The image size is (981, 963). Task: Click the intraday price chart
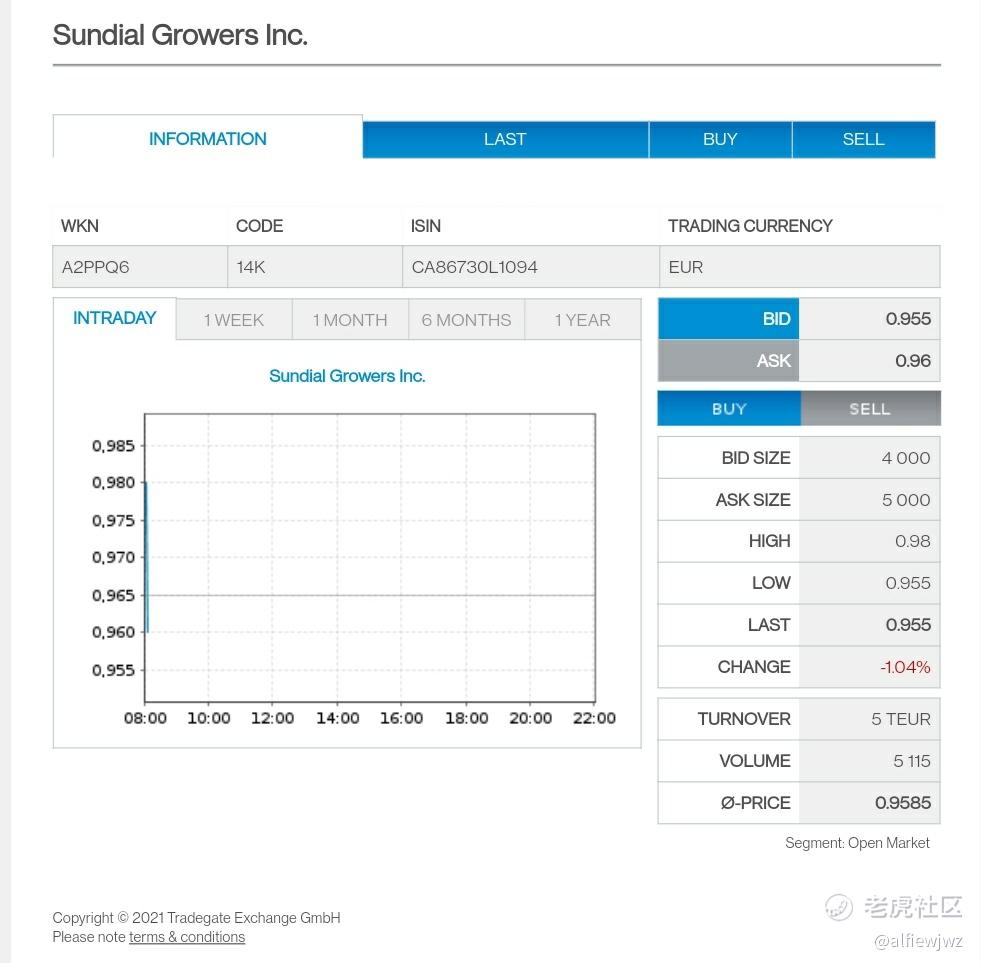pos(370,558)
